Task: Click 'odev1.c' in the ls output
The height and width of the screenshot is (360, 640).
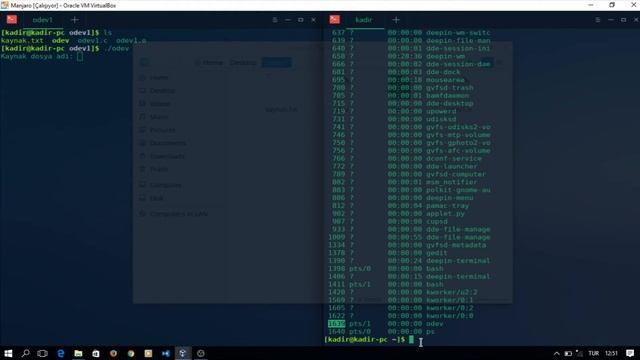Action: (x=93, y=40)
